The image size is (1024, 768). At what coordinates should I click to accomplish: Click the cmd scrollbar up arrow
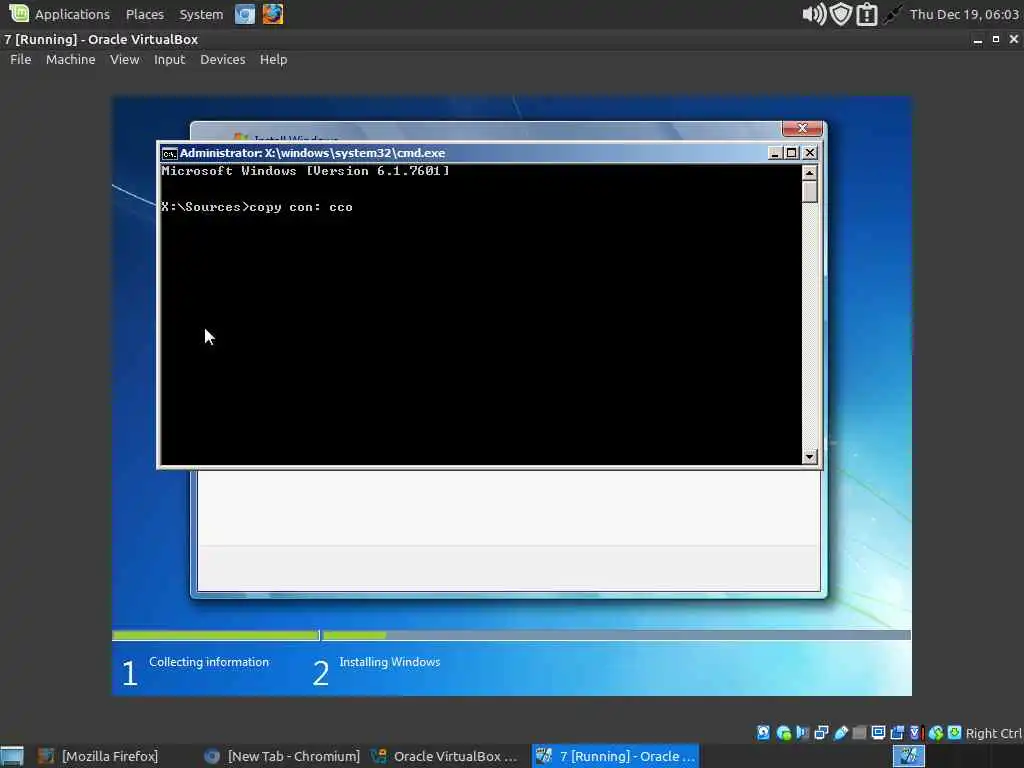click(x=809, y=173)
